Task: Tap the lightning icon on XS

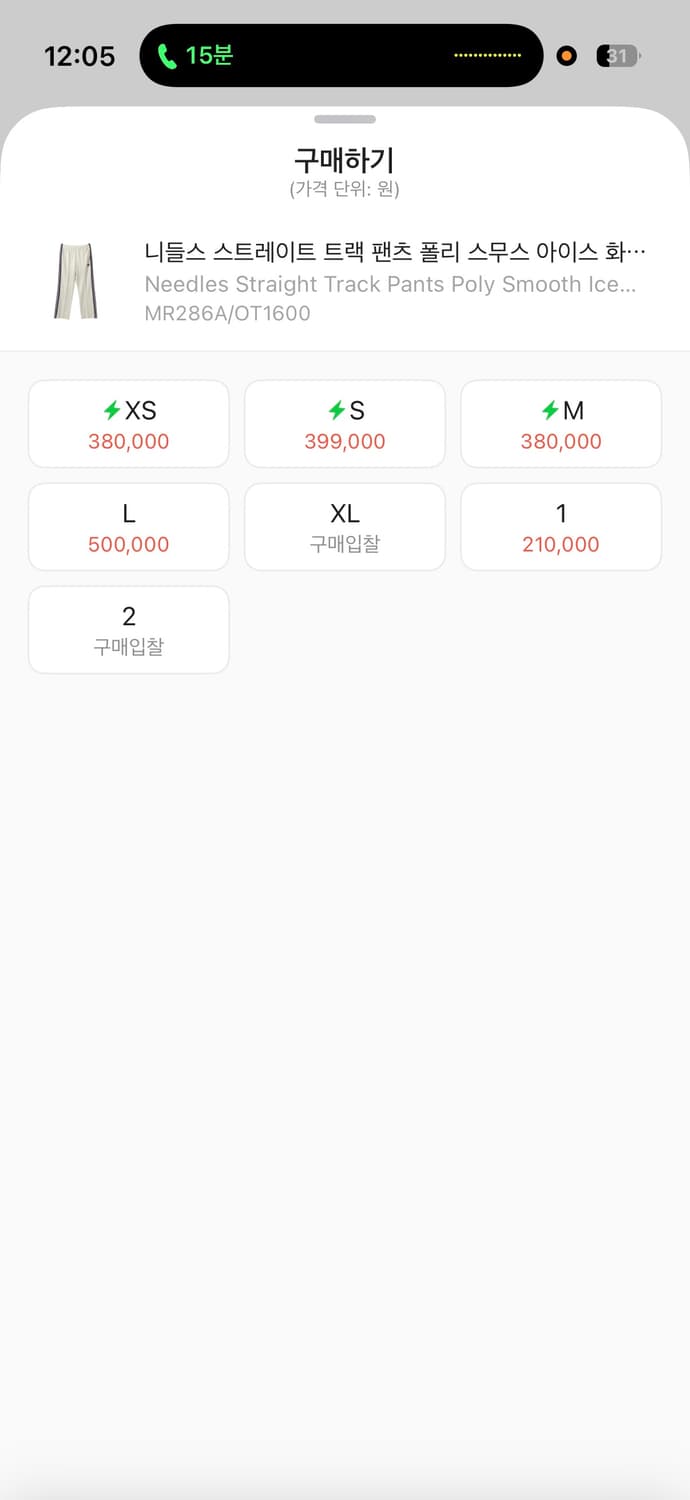Action: click(x=112, y=410)
